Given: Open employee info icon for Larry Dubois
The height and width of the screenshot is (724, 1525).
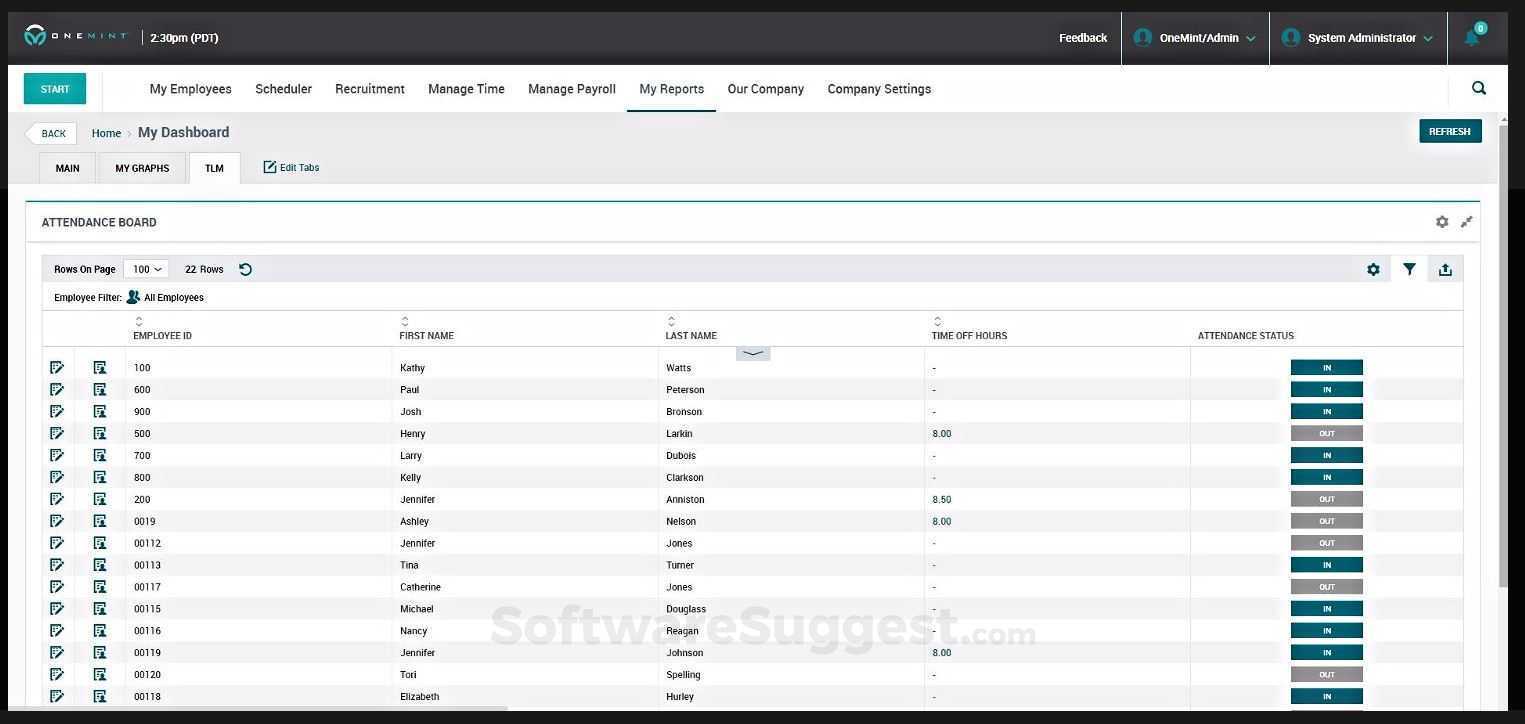Looking at the screenshot, I should pyautogui.click(x=100, y=456).
